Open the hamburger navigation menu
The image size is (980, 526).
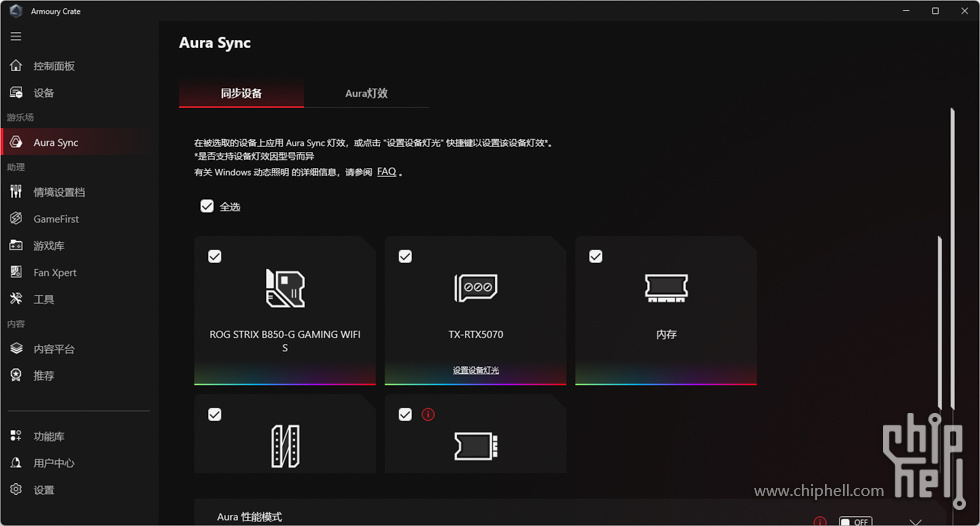pos(16,36)
